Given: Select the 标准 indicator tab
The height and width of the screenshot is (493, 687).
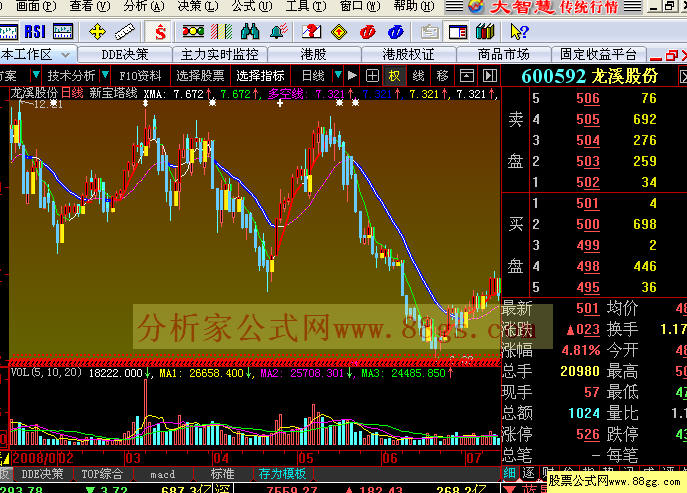Looking at the screenshot, I should pos(223,474).
